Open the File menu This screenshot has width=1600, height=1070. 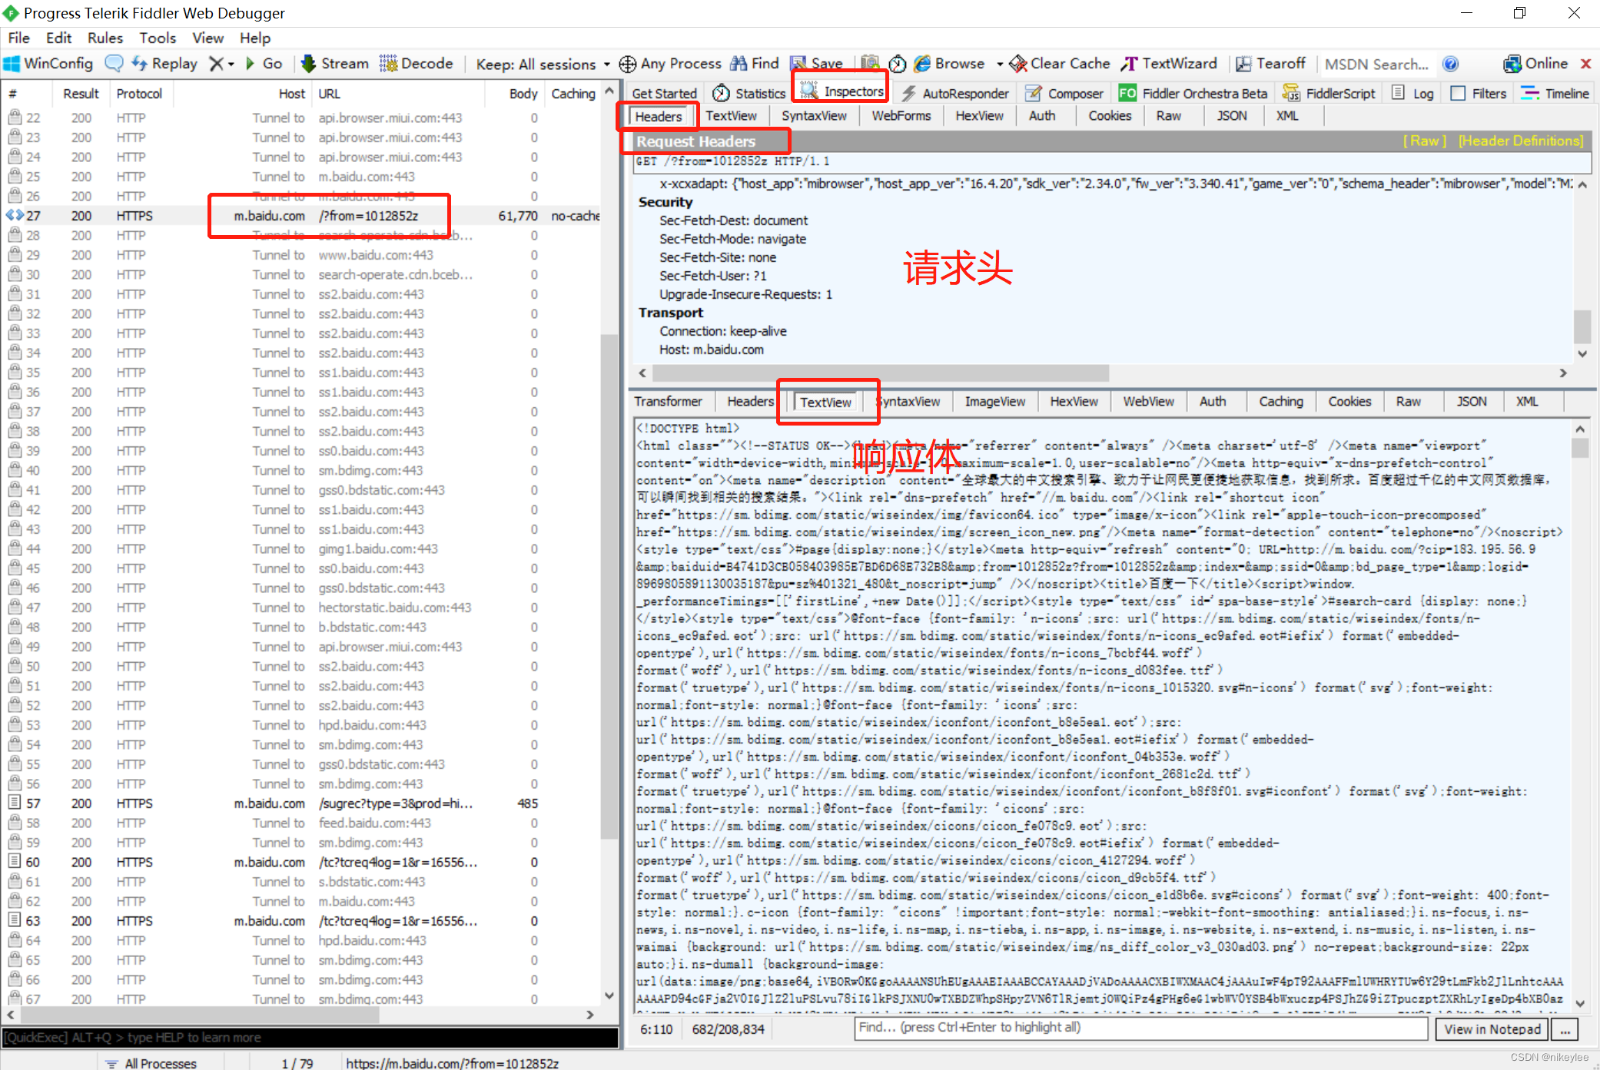coord(19,38)
